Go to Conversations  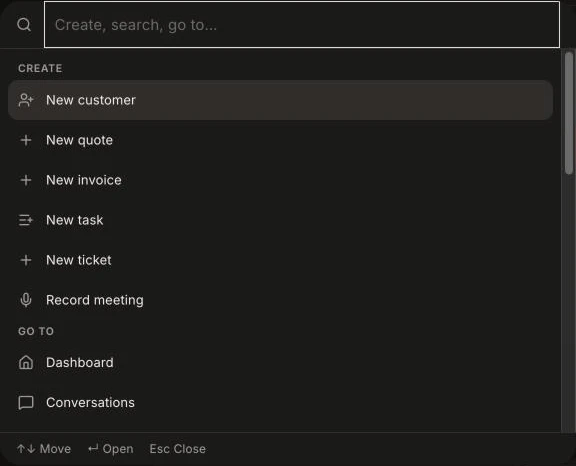(280, 402)
